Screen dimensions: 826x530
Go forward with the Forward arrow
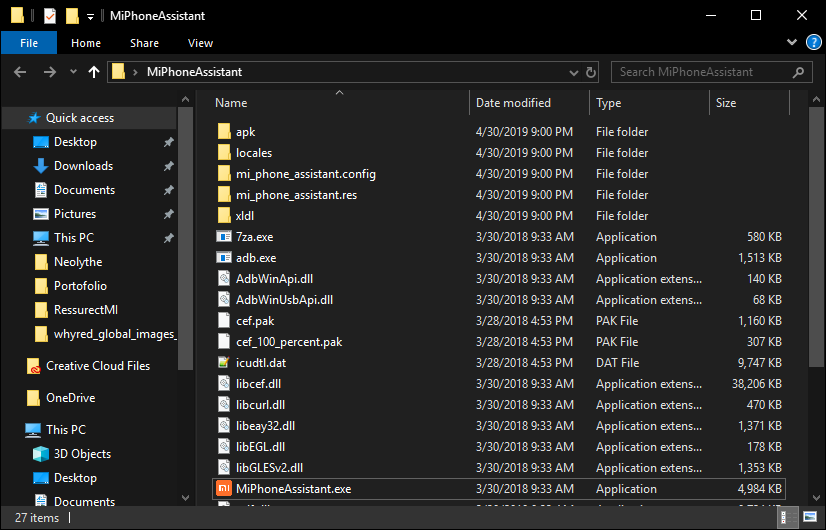[50, 72]
